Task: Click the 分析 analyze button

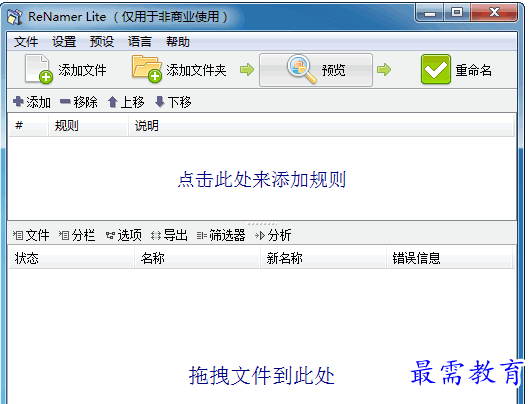Action: (273, 235)
